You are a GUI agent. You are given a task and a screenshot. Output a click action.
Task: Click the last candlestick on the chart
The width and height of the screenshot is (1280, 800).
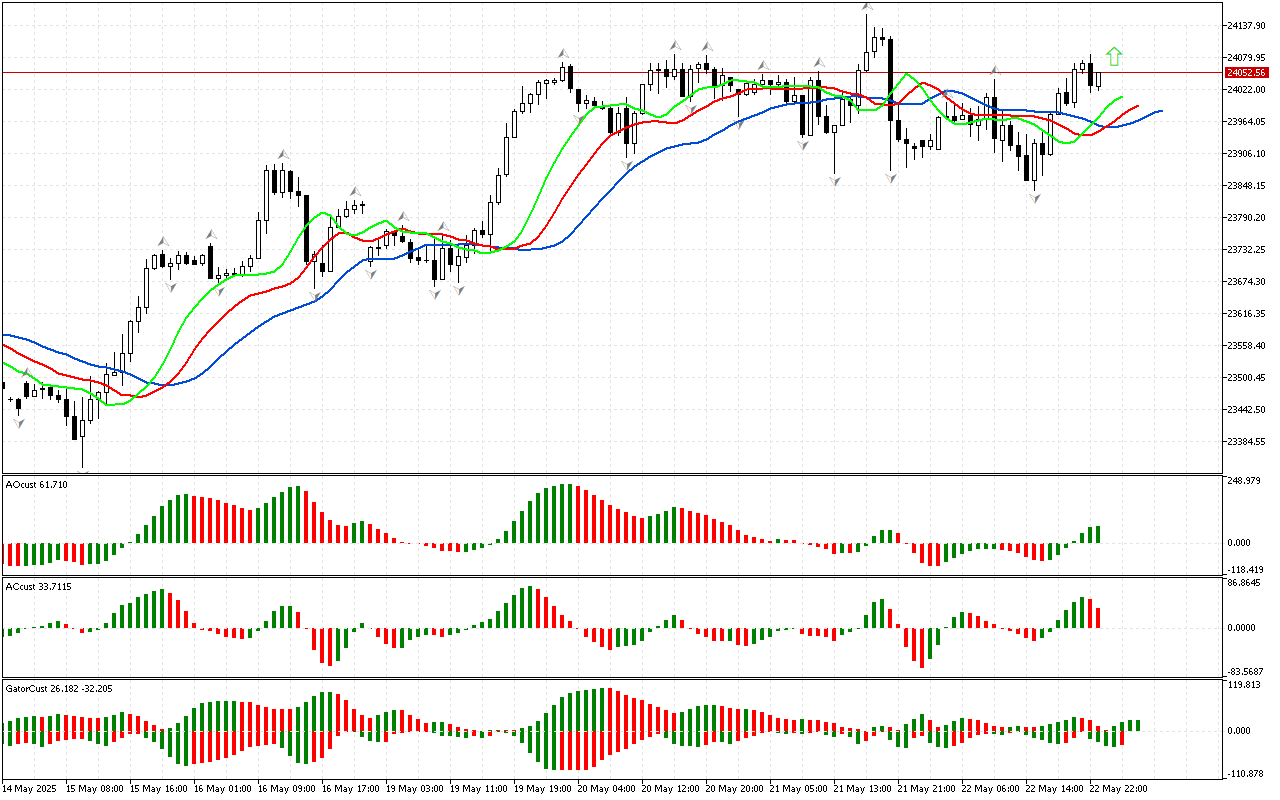click(x=1098, y=79)
